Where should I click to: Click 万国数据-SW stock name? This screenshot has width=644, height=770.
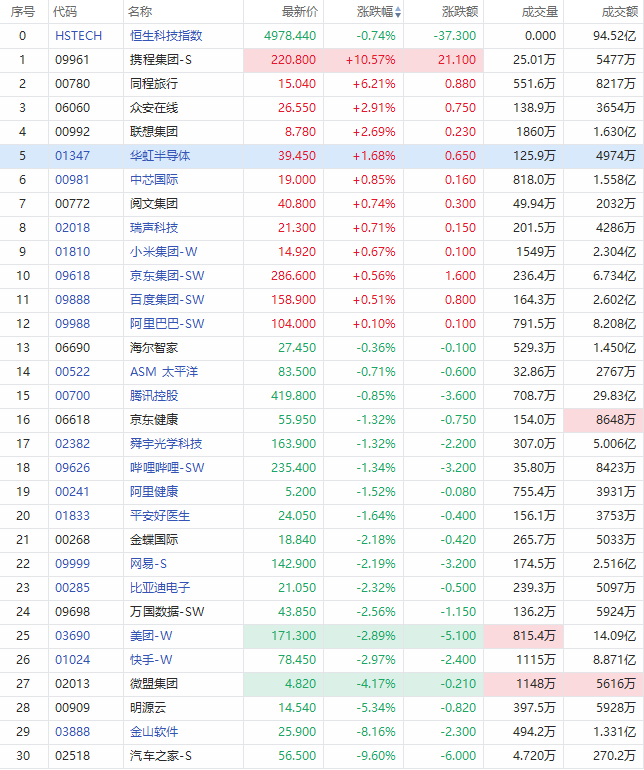tap(167, 612)
